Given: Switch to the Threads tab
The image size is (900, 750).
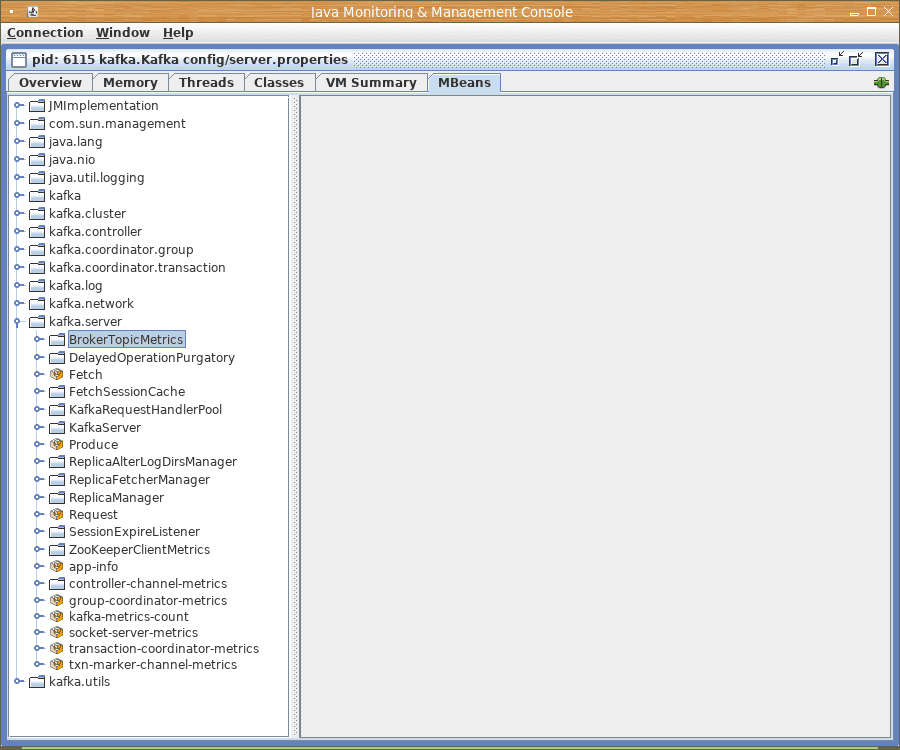Looking at the screenshot, I should (206, 83).
